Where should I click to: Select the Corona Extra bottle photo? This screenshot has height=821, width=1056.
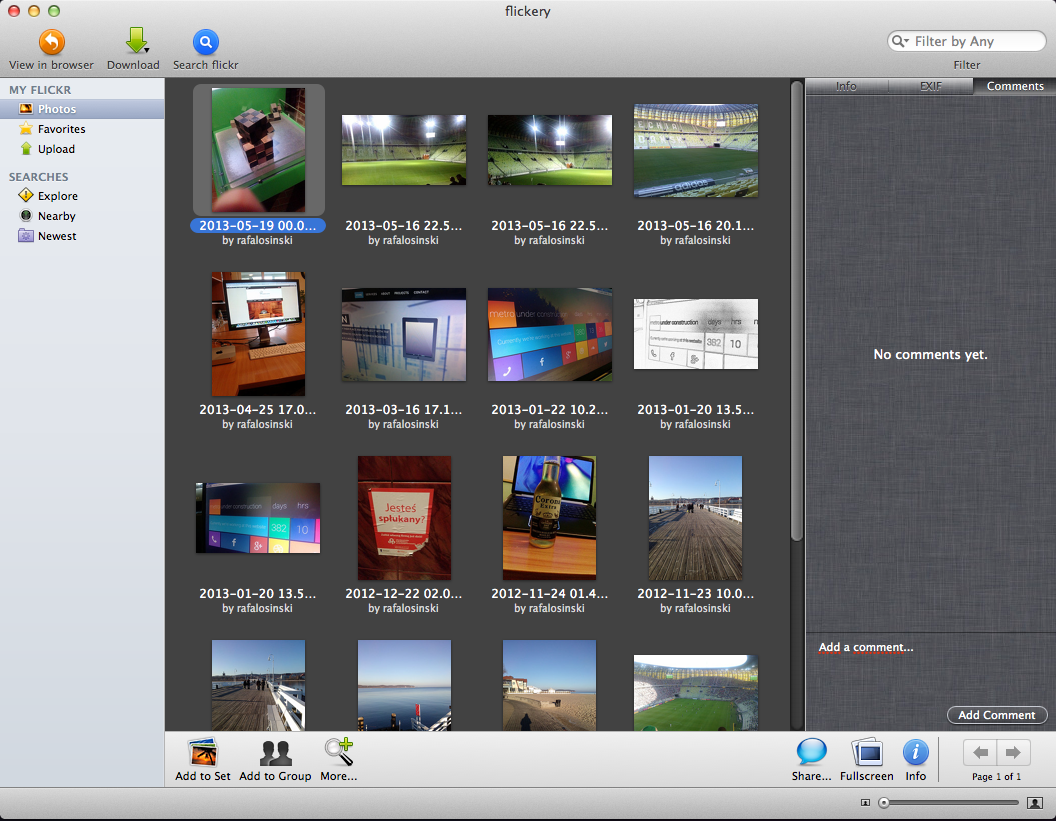pos(549,518)
